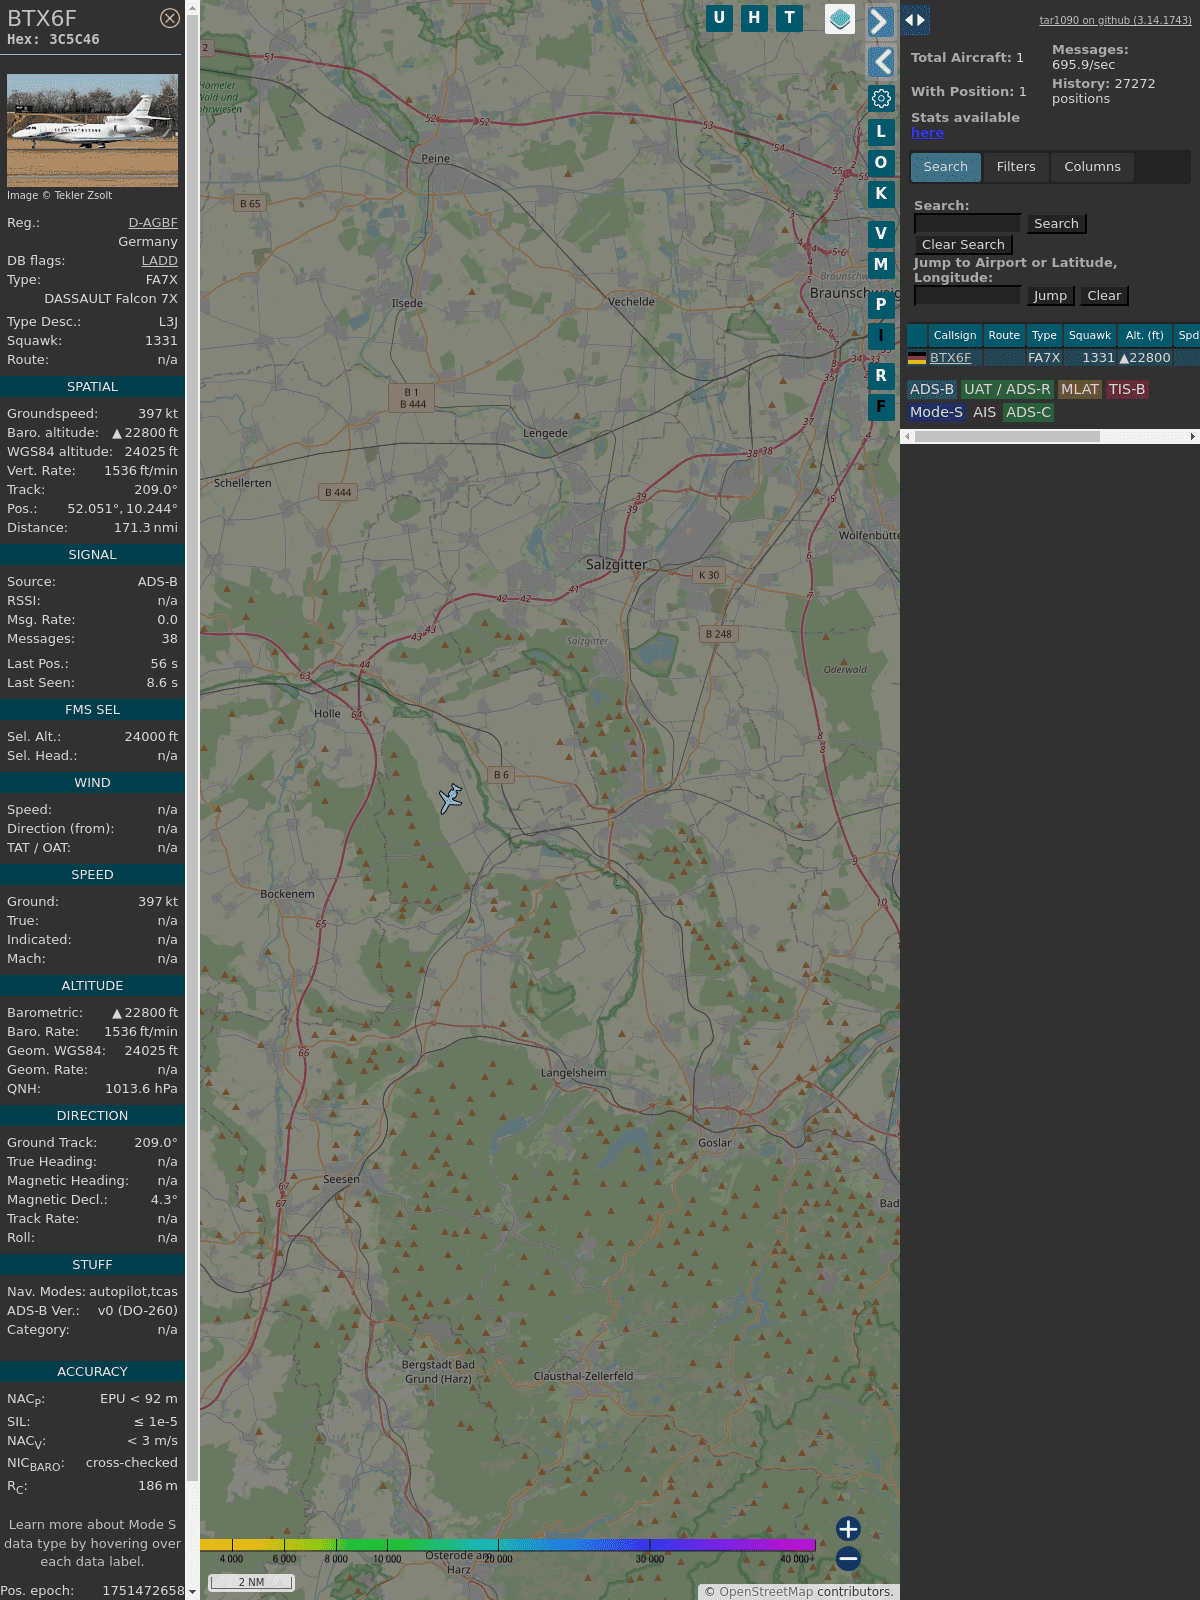This screenshot has width=1200, height=1600.
Task: Focus the Search text field
Action: click(x=967, y=224)
